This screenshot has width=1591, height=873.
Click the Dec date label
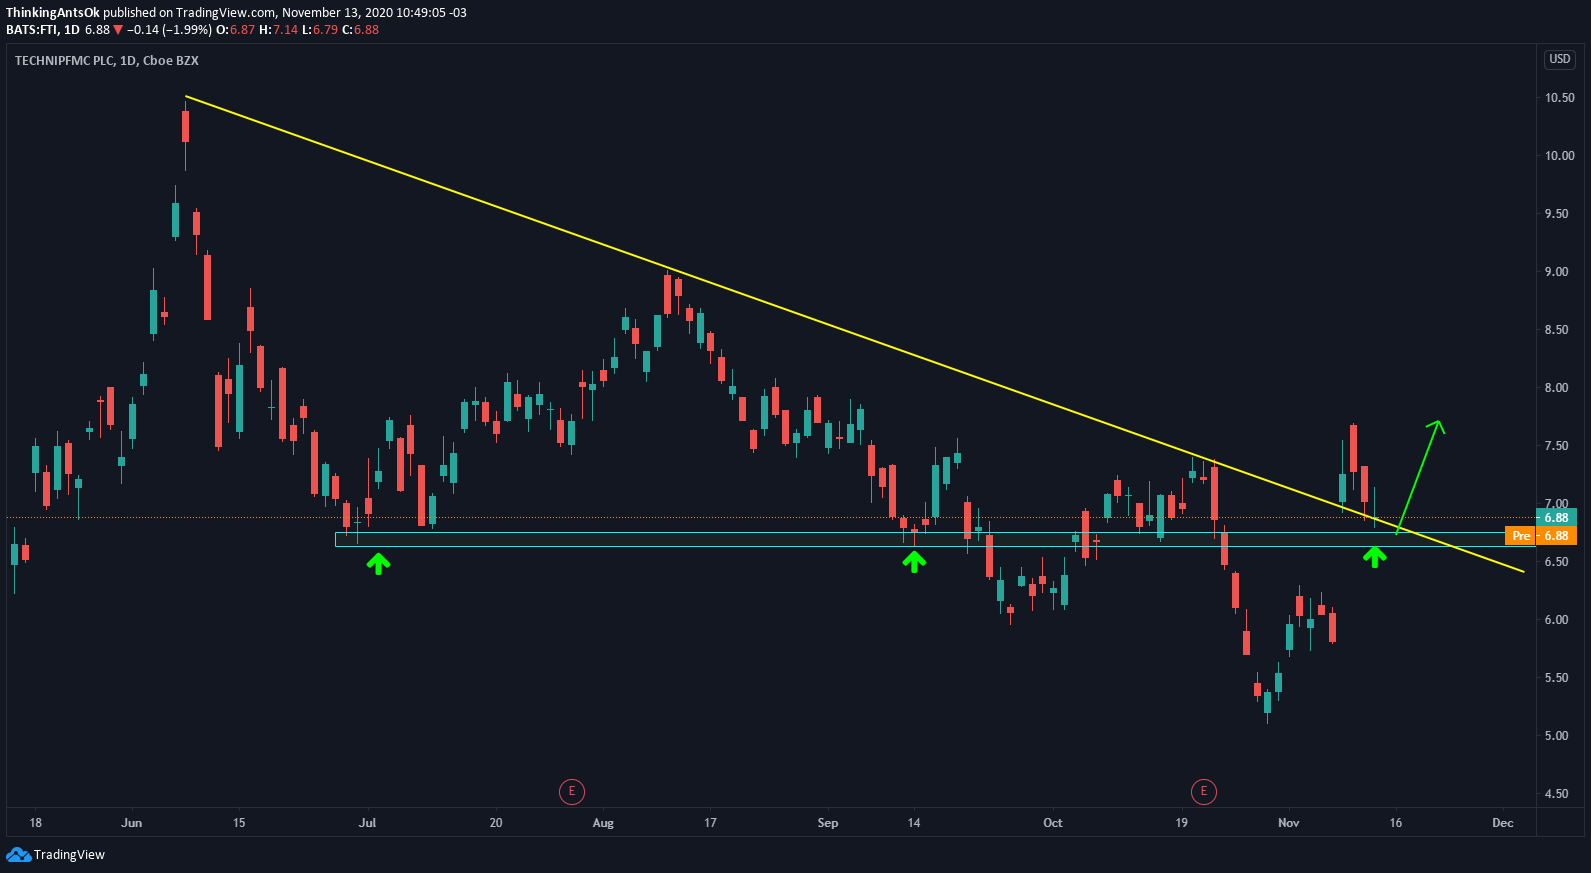point(1503,823)
